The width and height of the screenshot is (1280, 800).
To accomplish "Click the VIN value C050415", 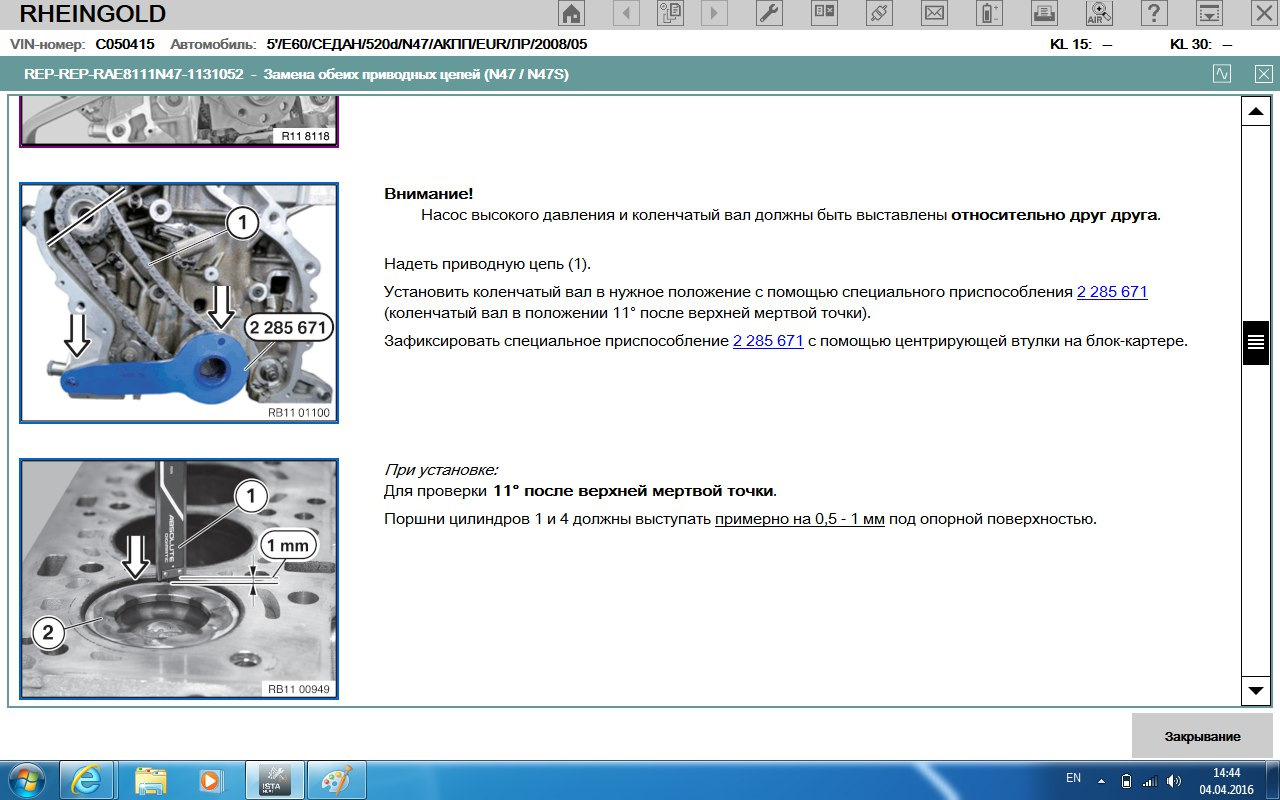I will coord(125,44).
